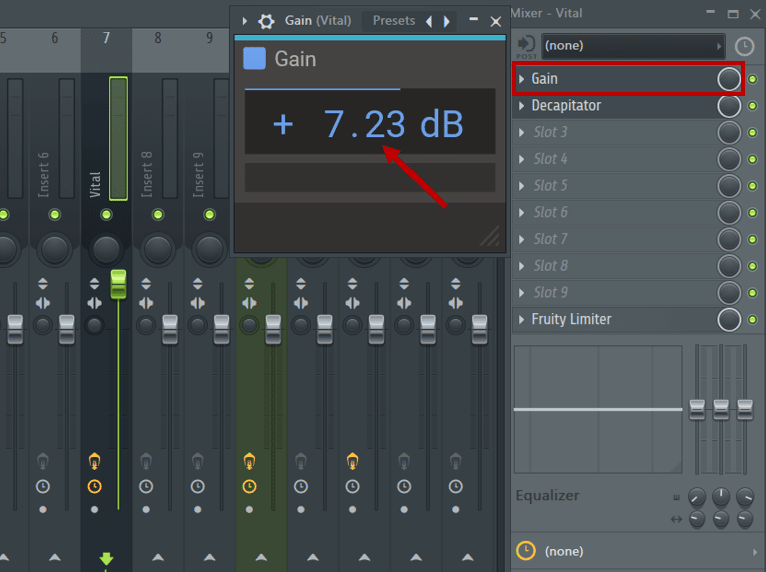The width and height of the screenshot is (766, 572).
Task: Click the first Equalizer frequency knob
Action: click(697, 497)
